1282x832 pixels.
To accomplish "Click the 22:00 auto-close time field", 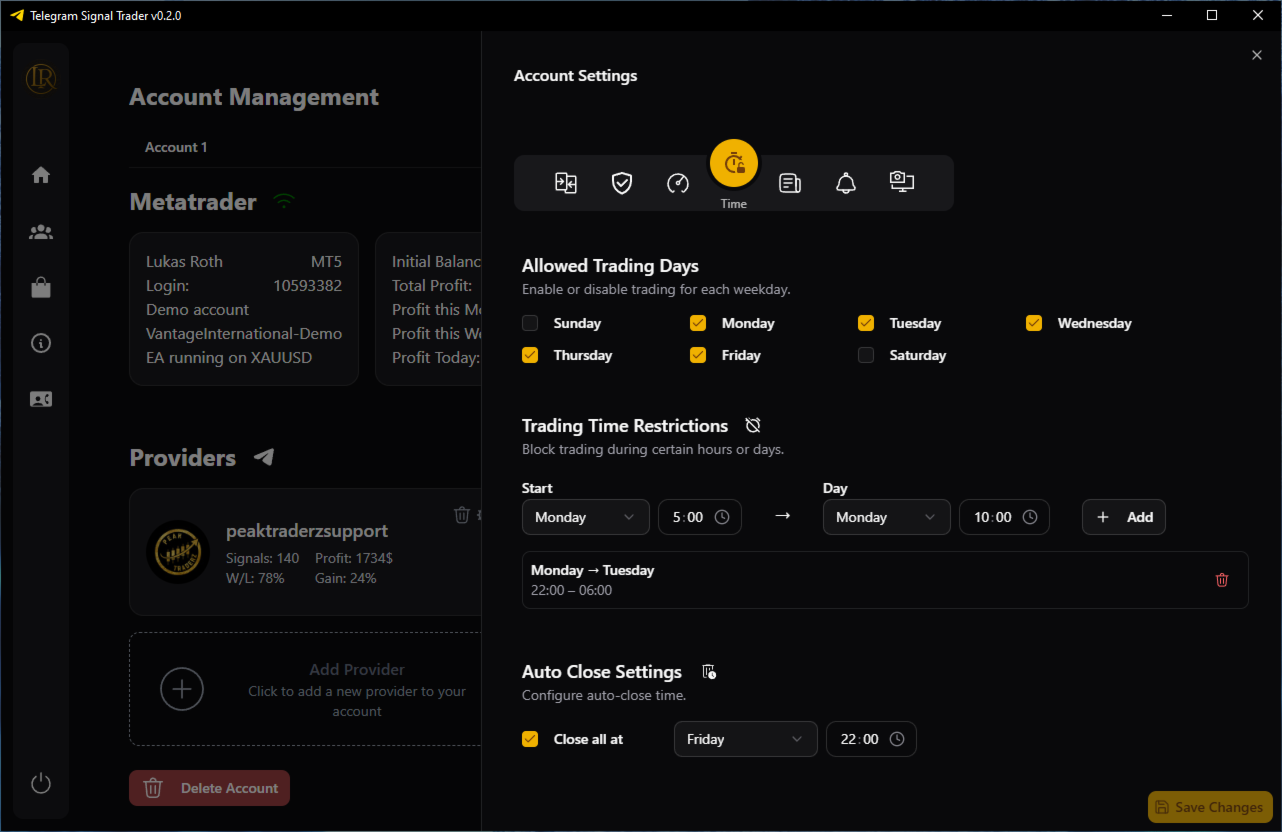I will [x=871, y=739].
